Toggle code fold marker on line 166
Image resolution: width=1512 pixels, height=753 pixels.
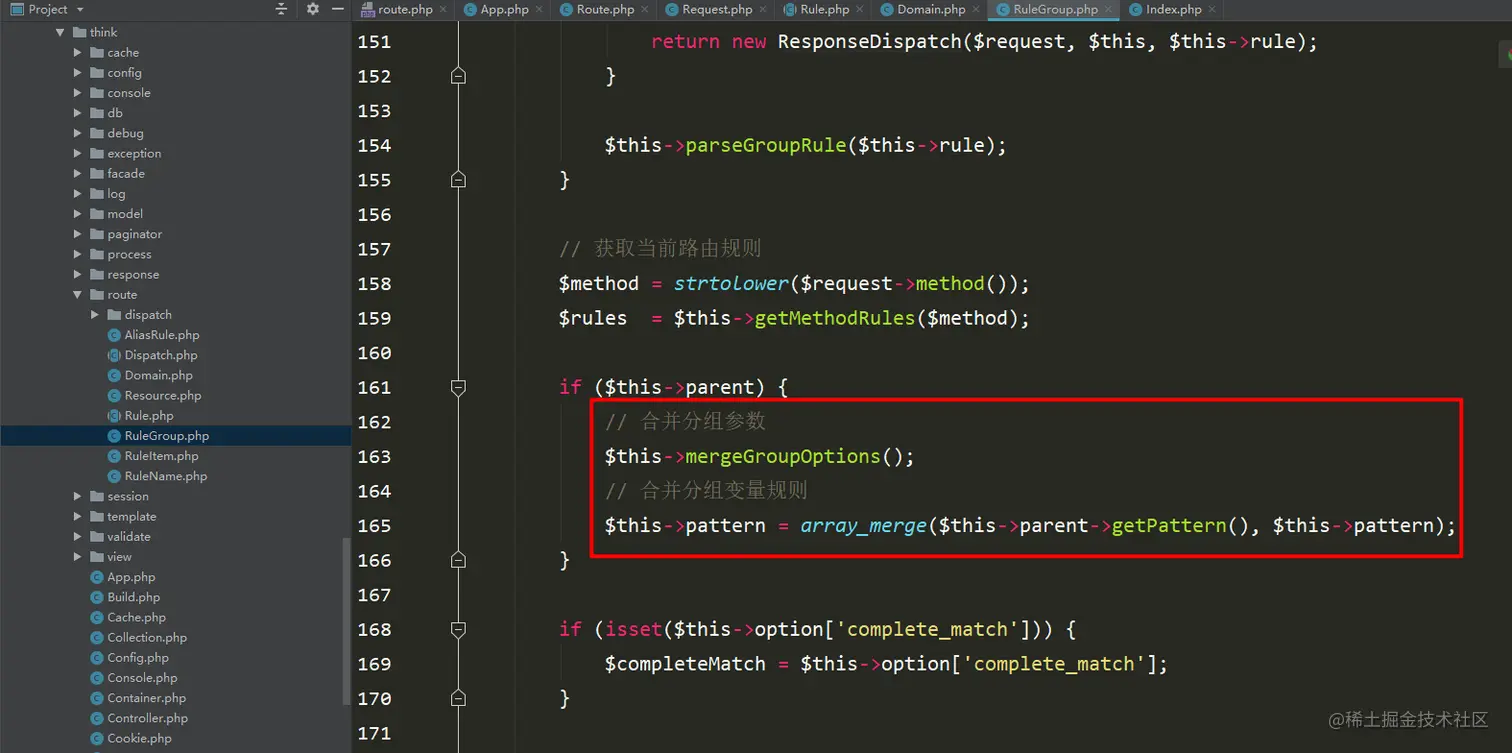(458, 560)
